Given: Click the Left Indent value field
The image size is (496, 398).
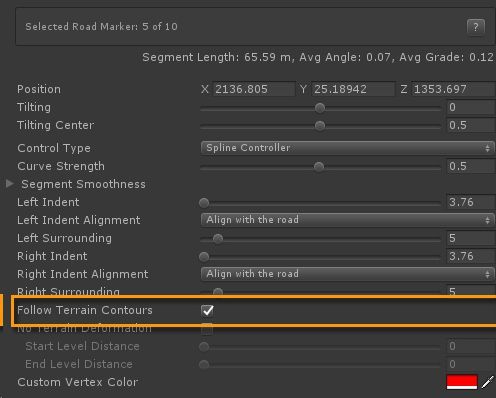Looking at the screenshot, I should point(471,202).
